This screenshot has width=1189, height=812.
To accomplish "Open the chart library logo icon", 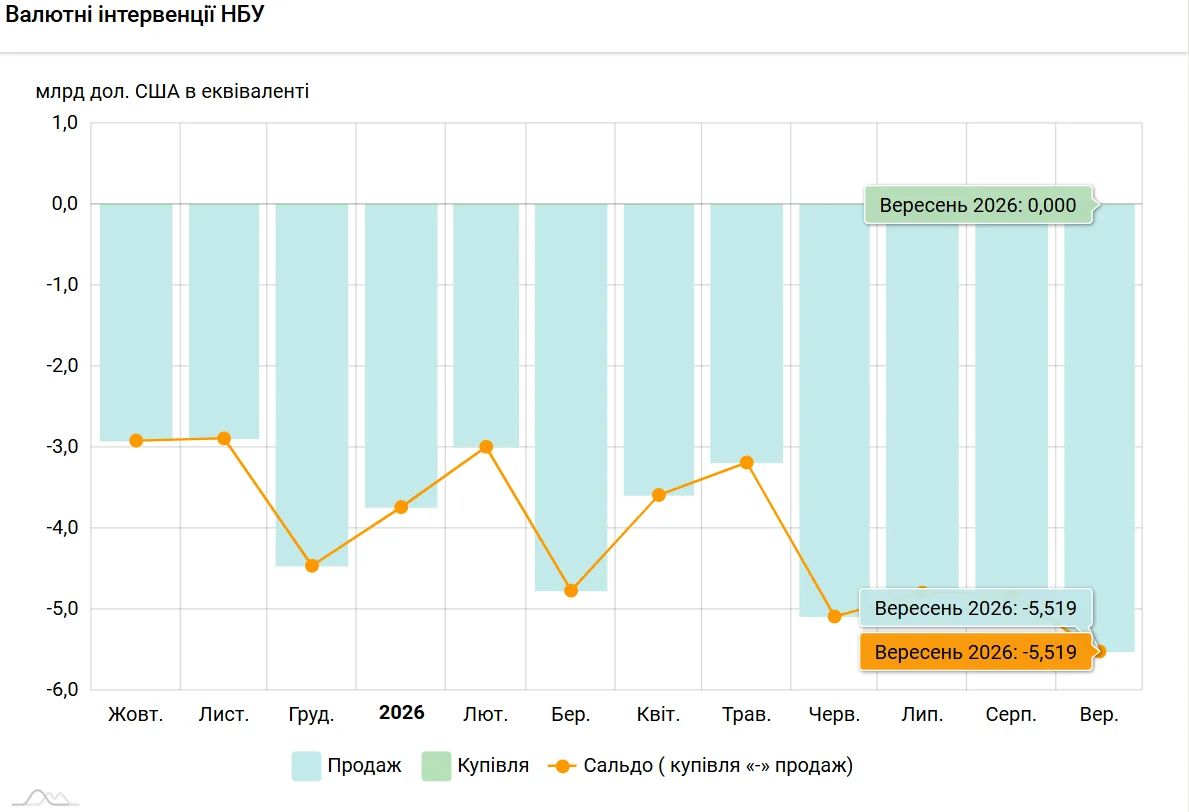I will (45, 797).
